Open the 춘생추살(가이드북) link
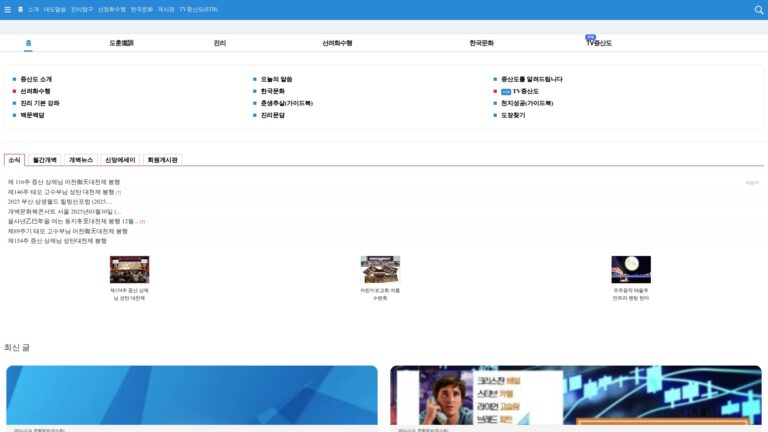768x432 pixels. click(287, 103)
